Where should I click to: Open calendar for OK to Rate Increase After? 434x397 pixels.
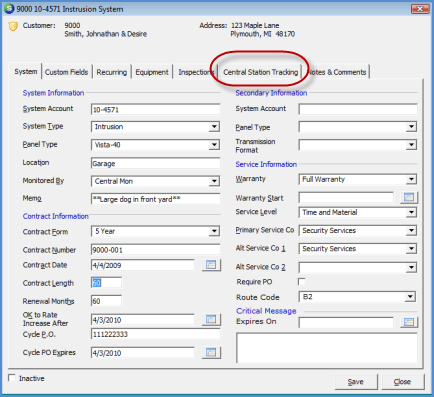pyautogui.click(x=211, y=319)
